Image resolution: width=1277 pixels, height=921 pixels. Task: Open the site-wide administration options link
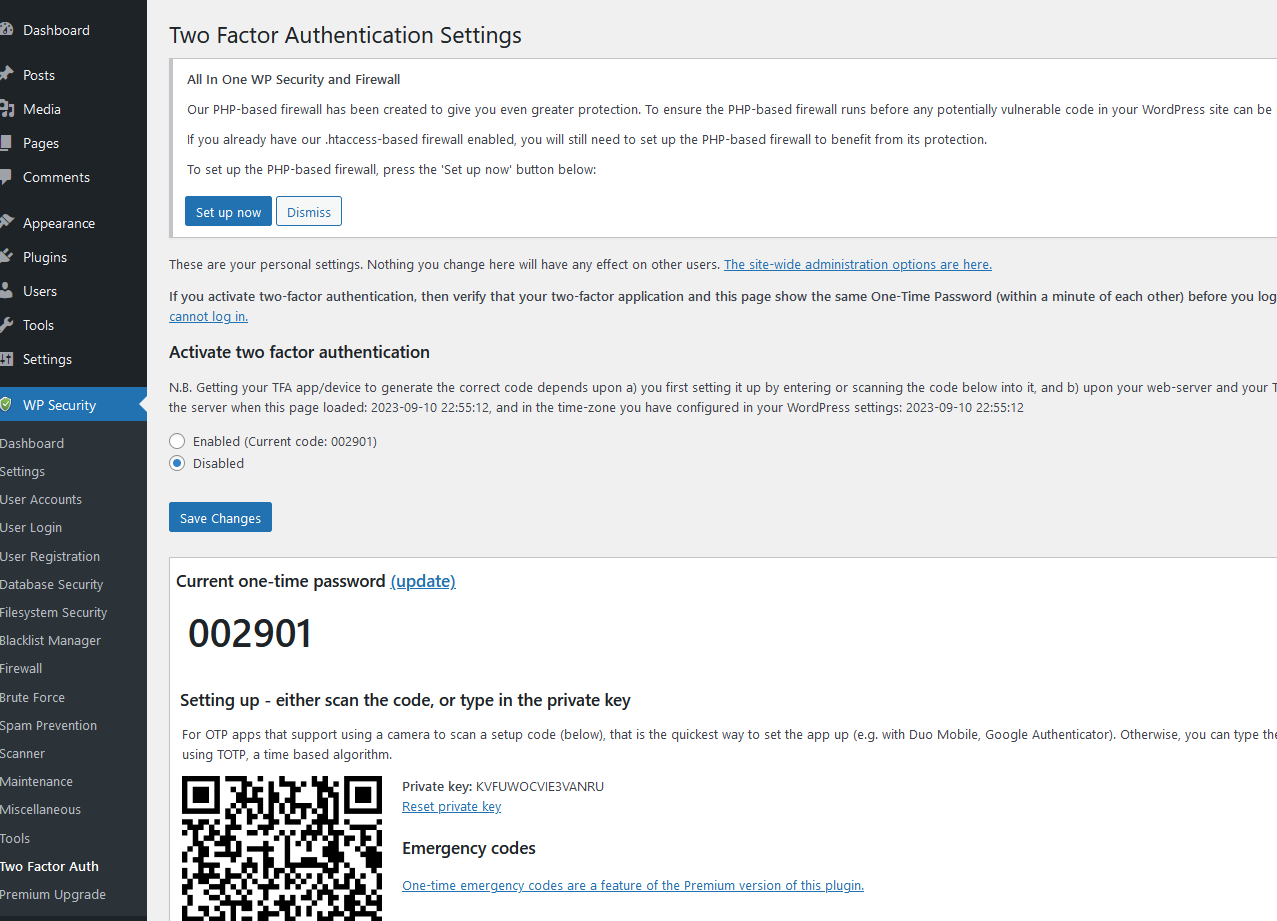[x=857, y=265]
